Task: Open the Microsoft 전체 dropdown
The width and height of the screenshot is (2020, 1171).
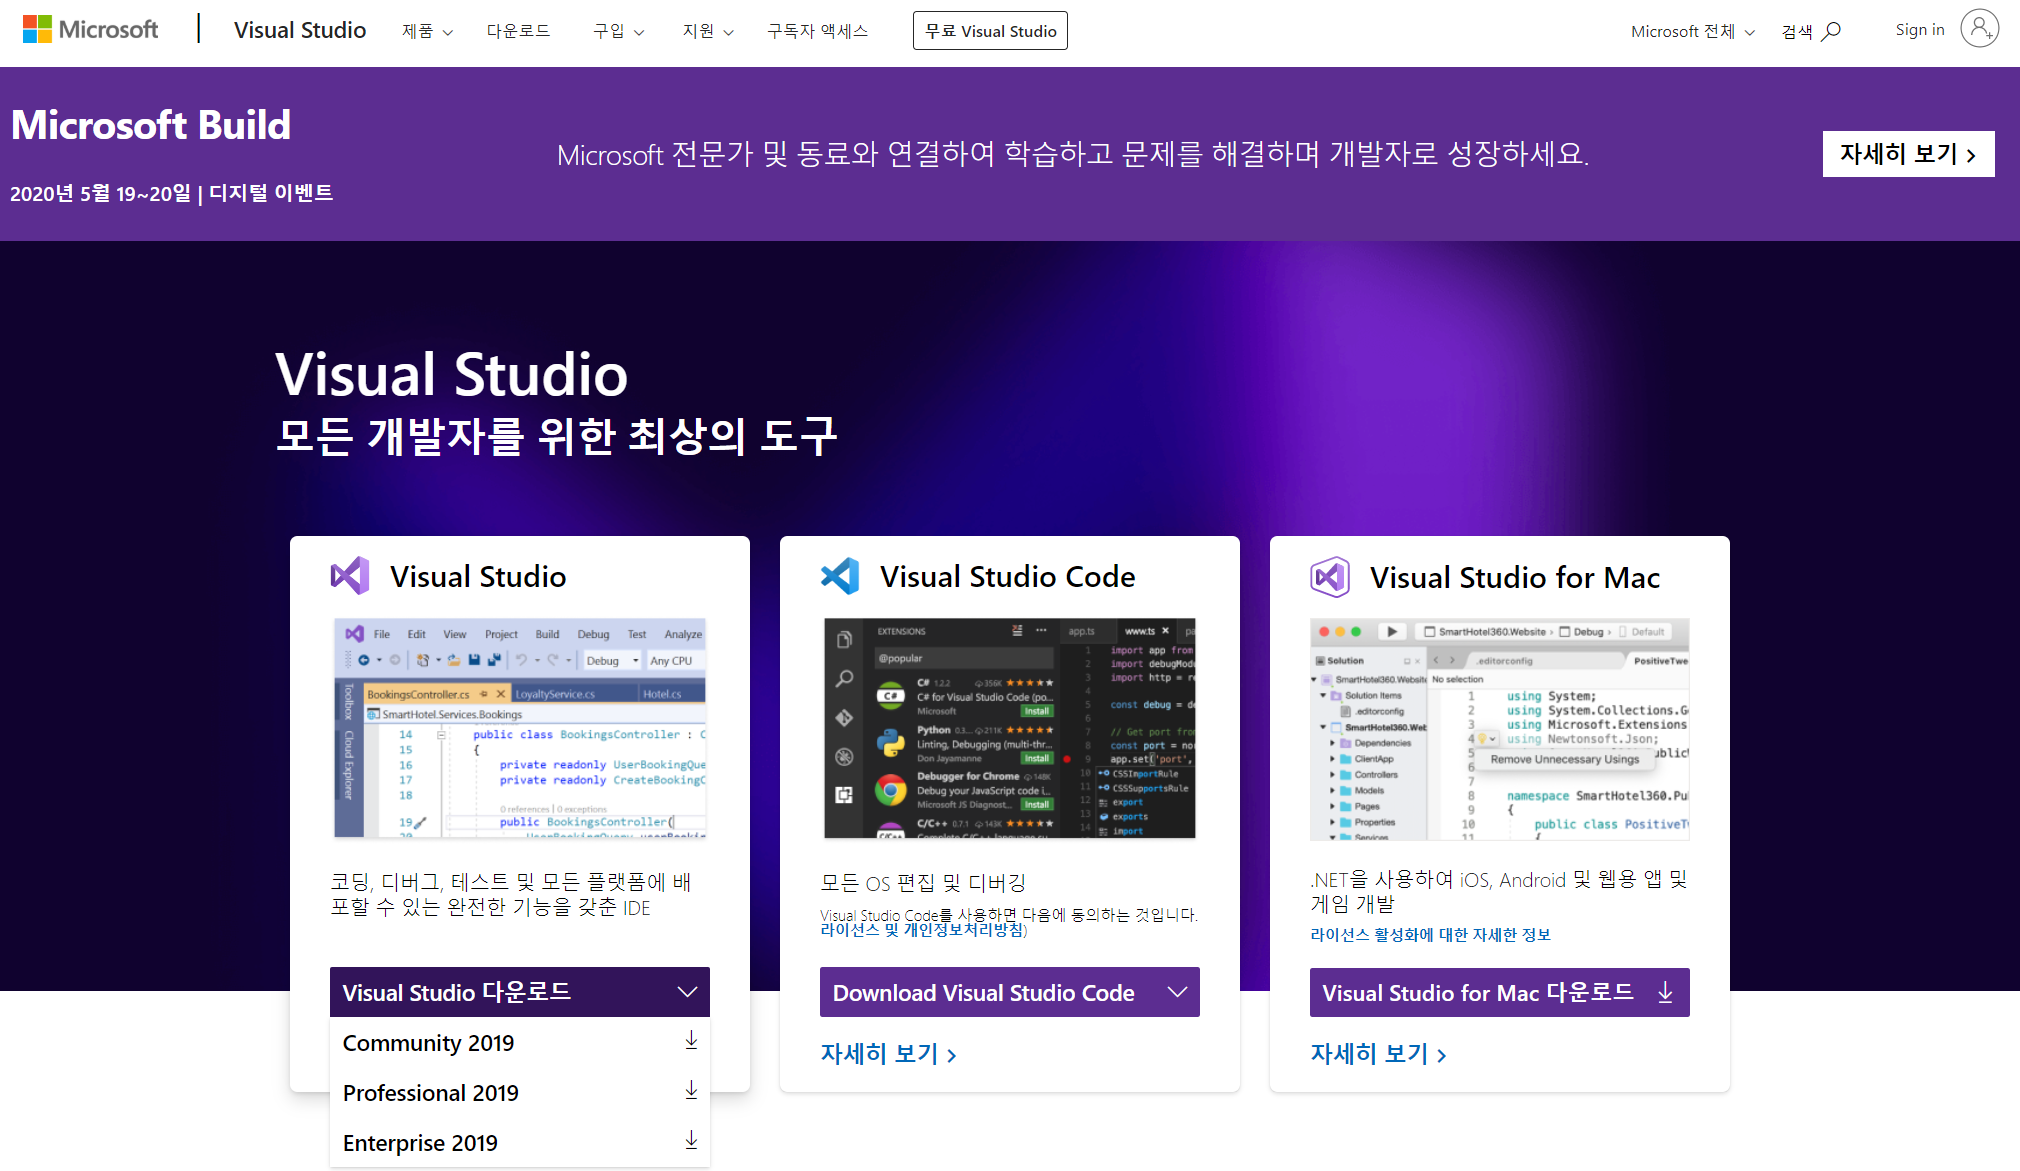Action: 1692,32
